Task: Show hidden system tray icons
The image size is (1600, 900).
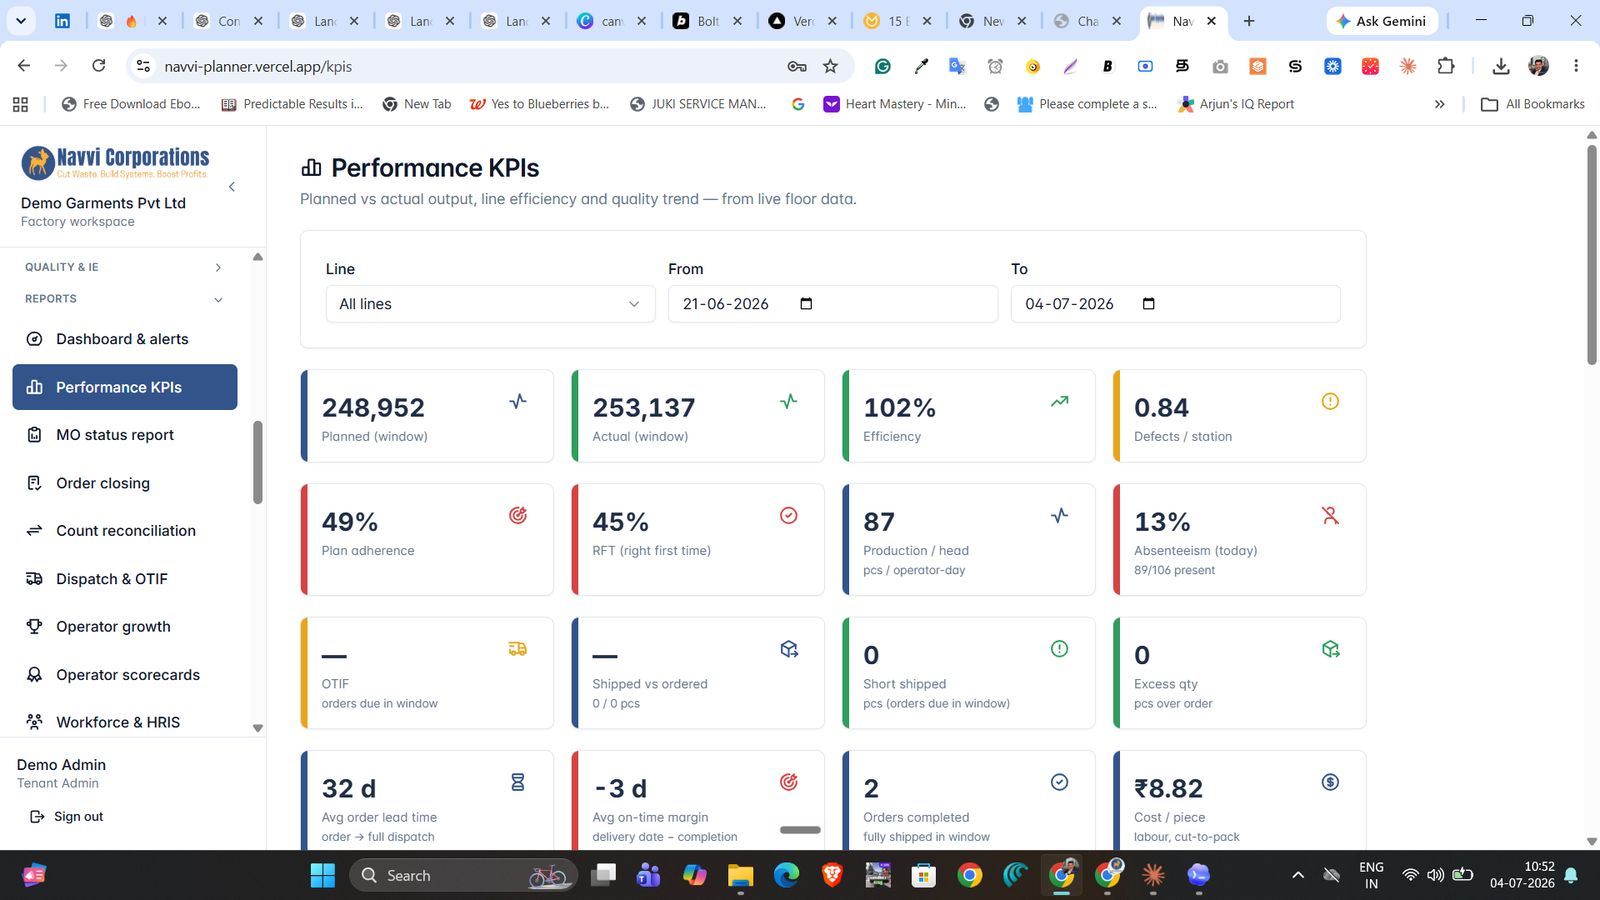Action: tap(1298, 876)
